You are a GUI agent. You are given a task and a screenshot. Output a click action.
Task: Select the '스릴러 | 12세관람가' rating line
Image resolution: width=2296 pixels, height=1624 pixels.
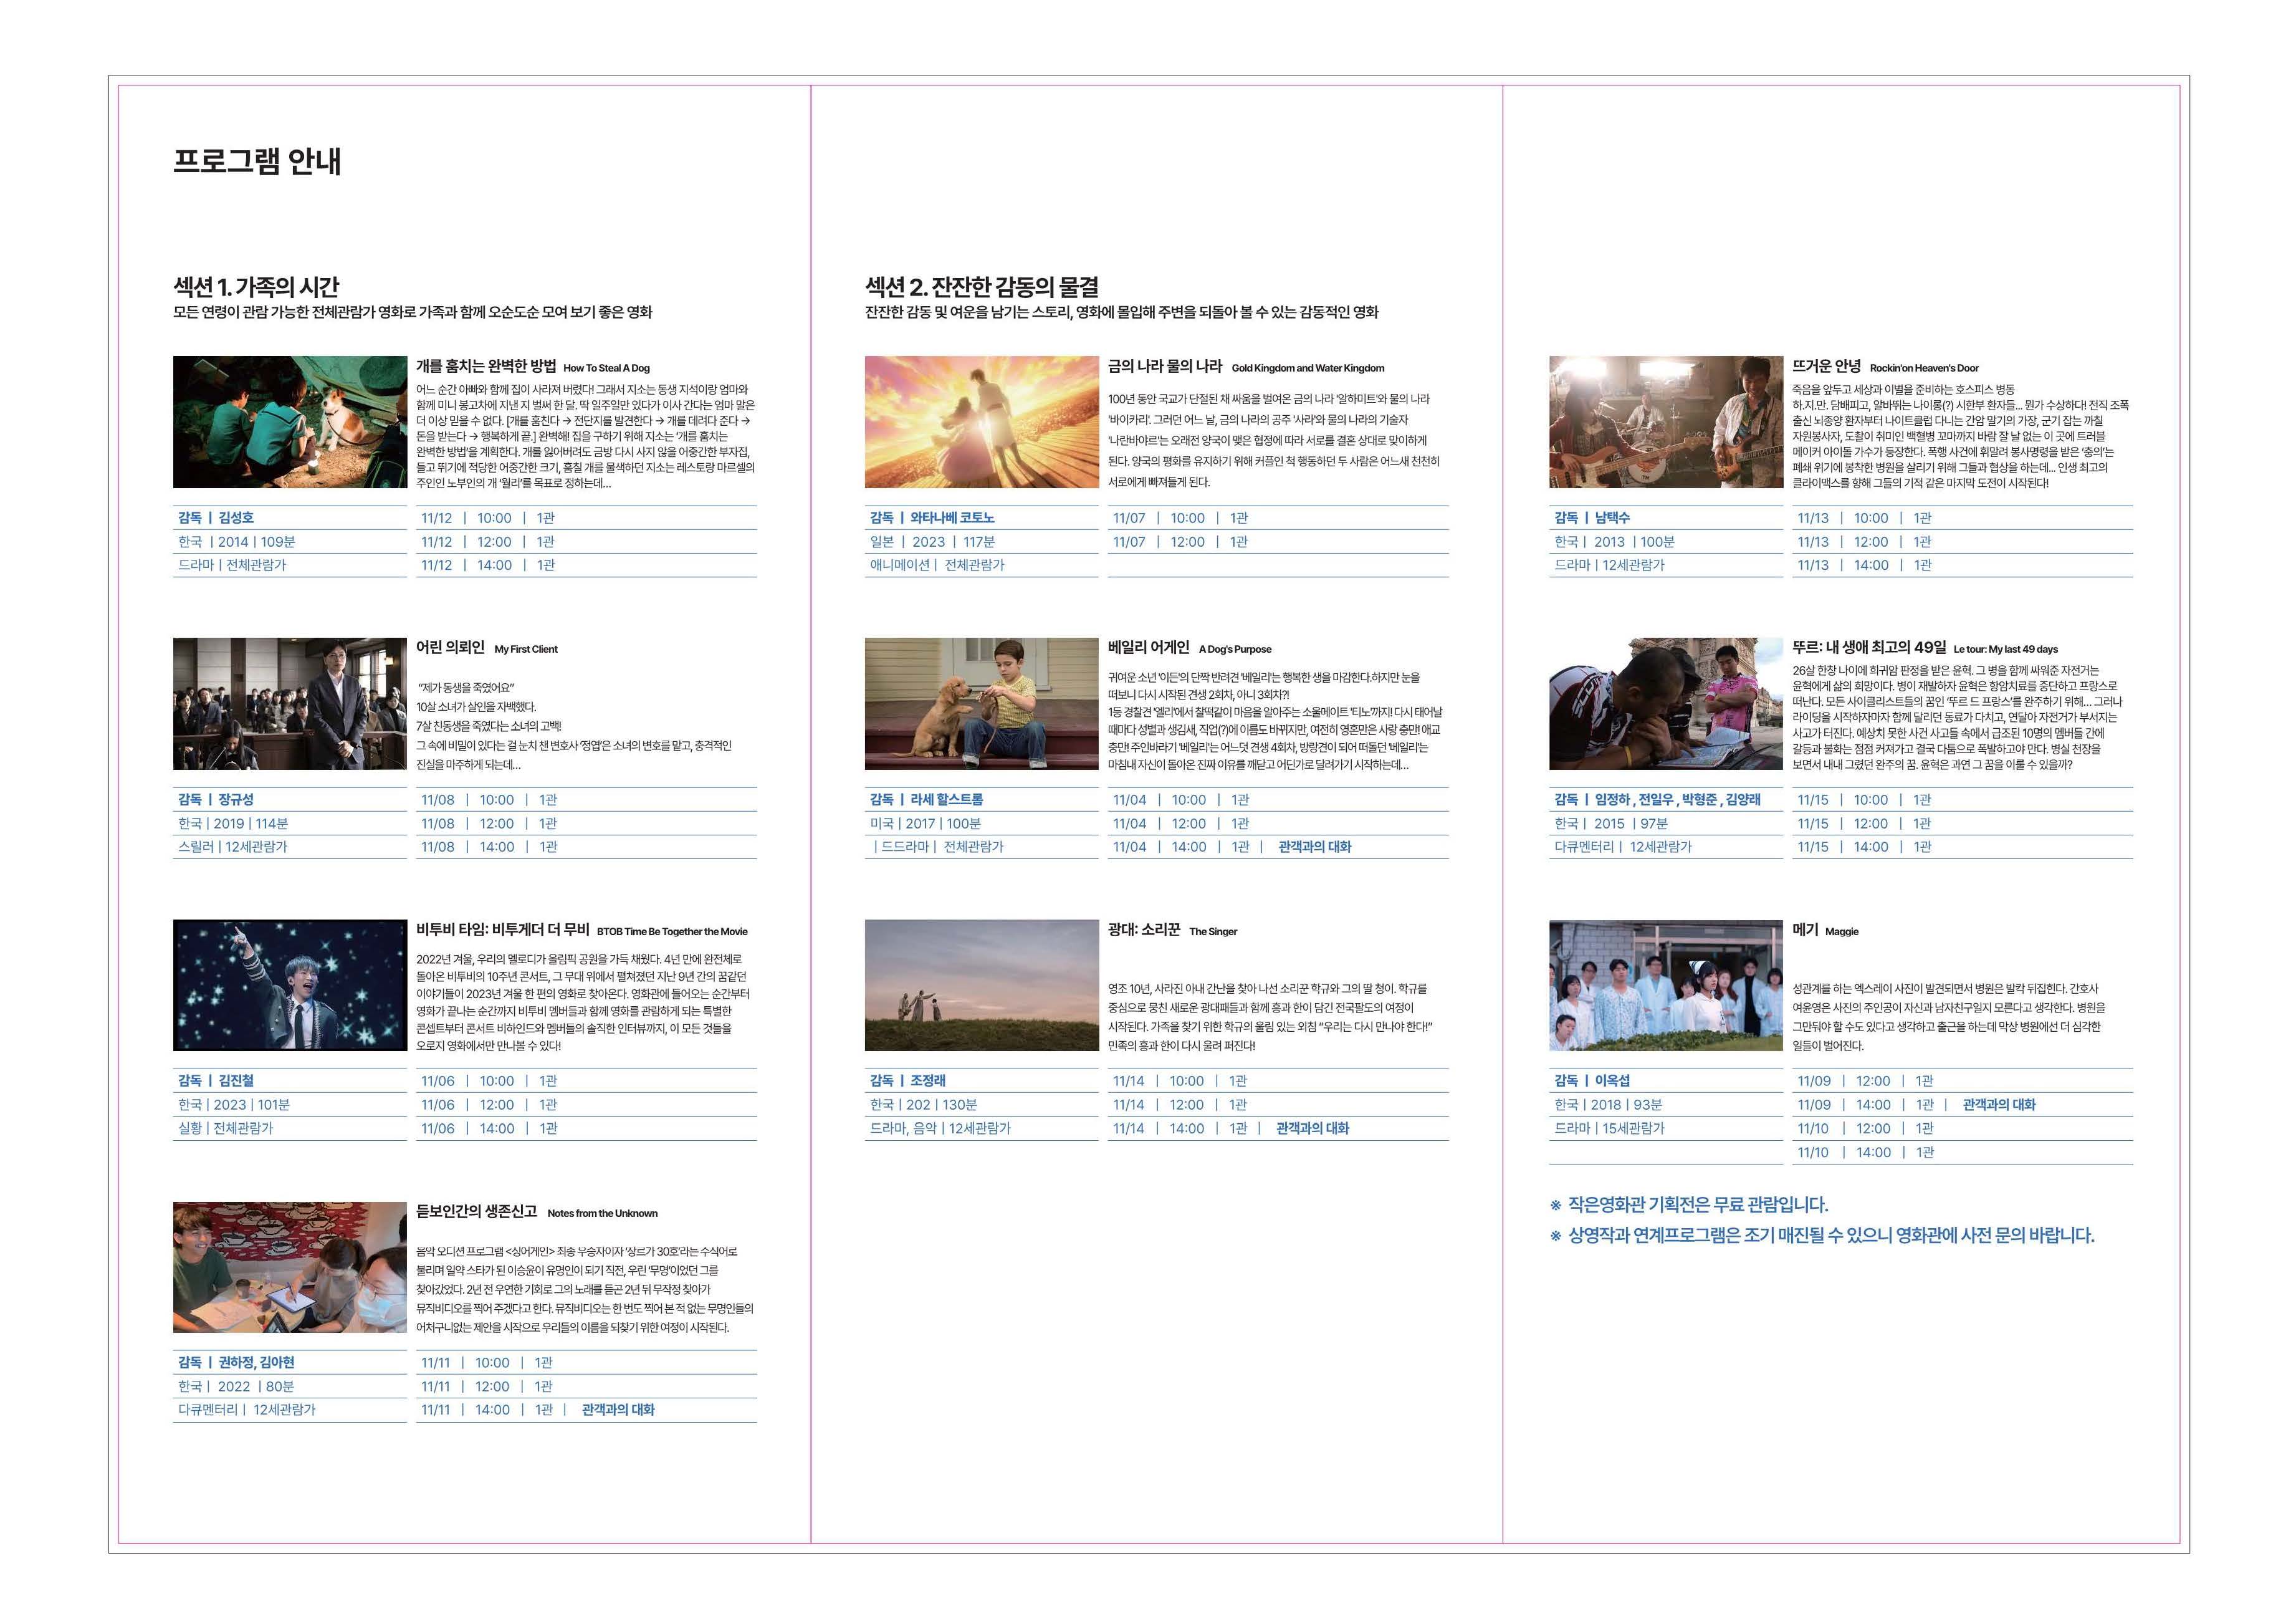pos(232,847)
